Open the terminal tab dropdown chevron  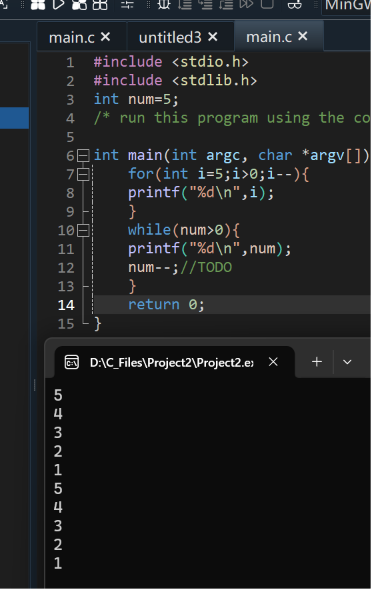tap(347, 362)
